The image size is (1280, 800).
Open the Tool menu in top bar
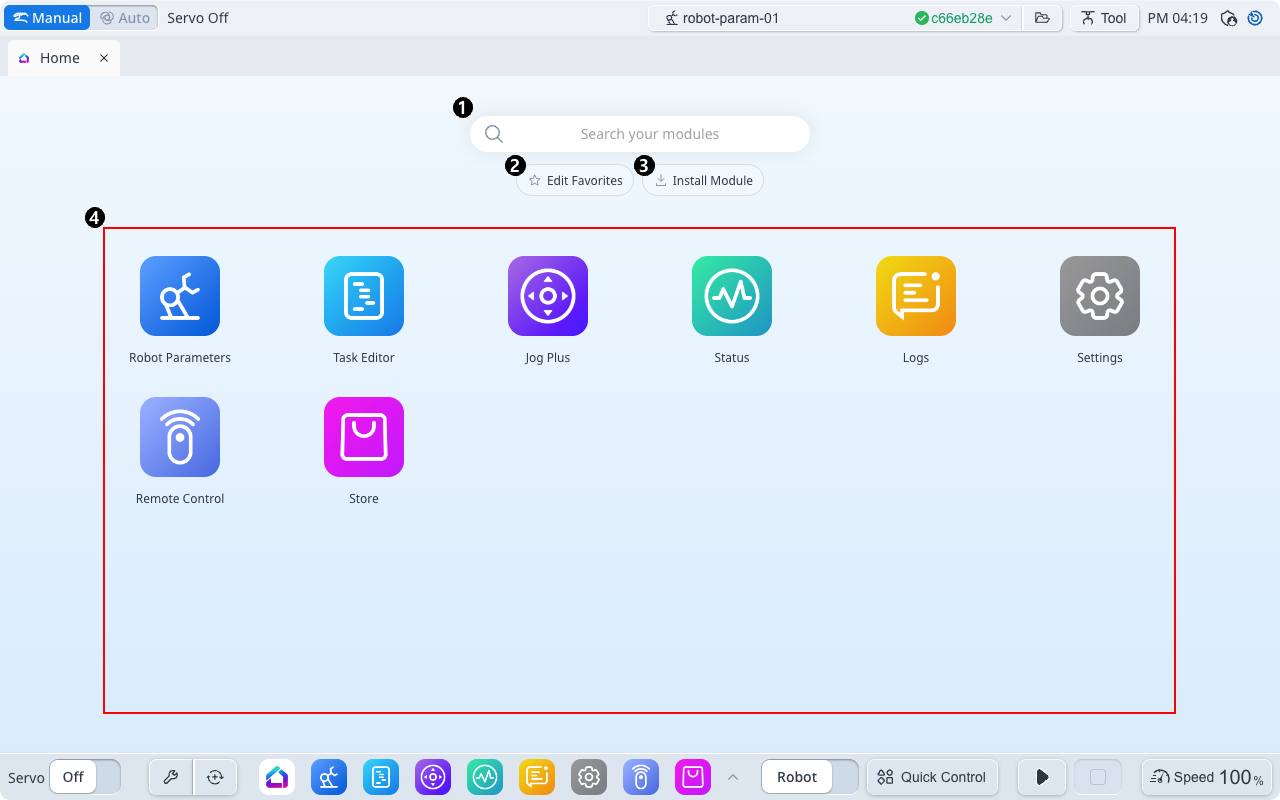(x=1104, y=18)
